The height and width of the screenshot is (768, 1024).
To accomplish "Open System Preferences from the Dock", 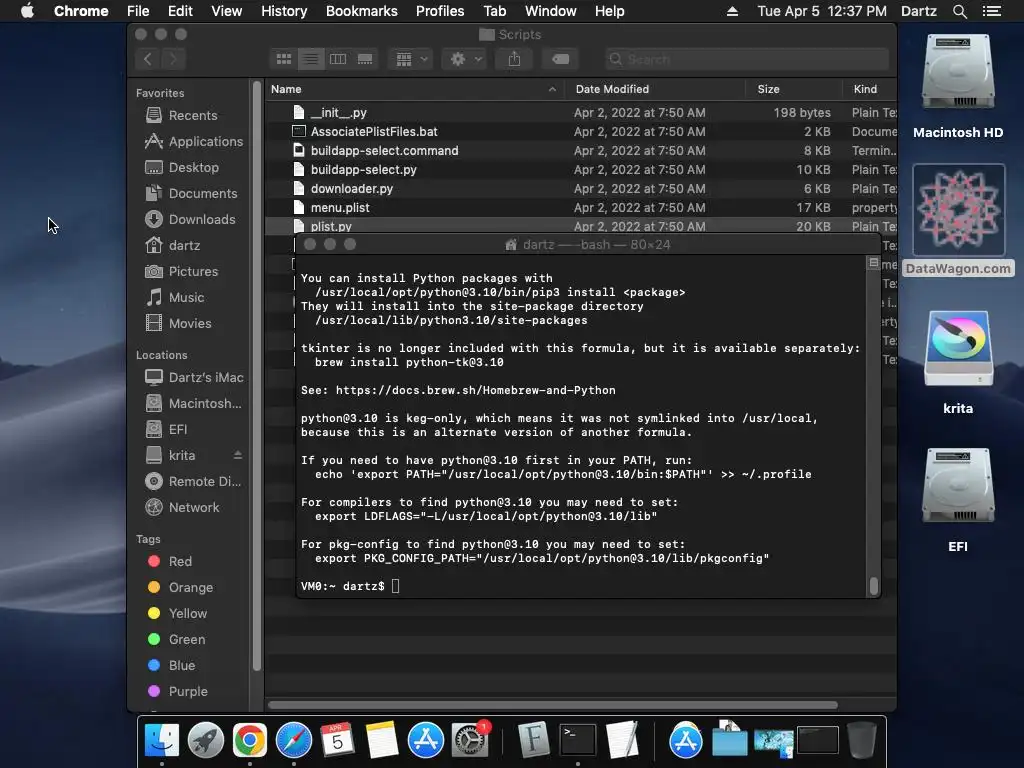I will (470, 739).
